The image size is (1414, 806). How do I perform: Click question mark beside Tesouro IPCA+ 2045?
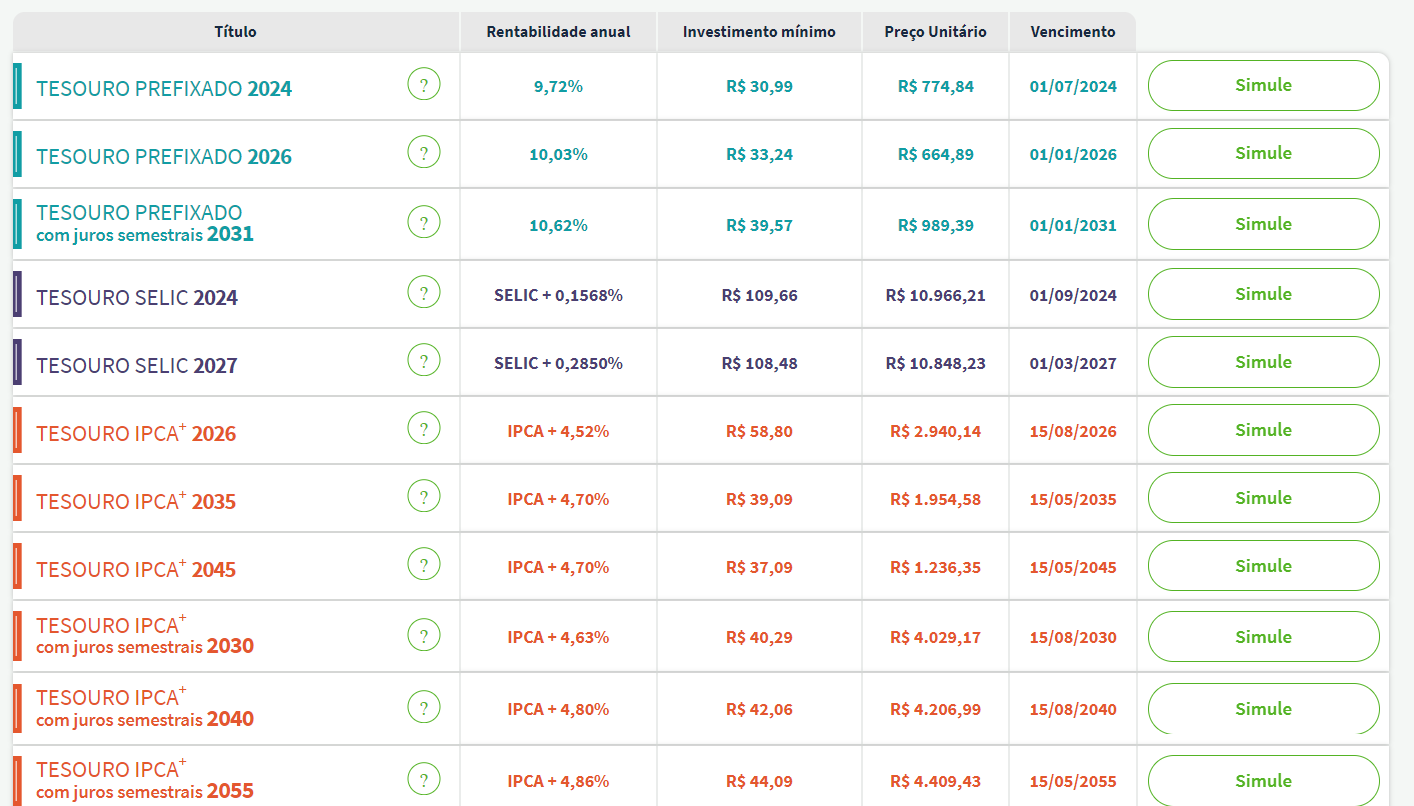[424, 565]
